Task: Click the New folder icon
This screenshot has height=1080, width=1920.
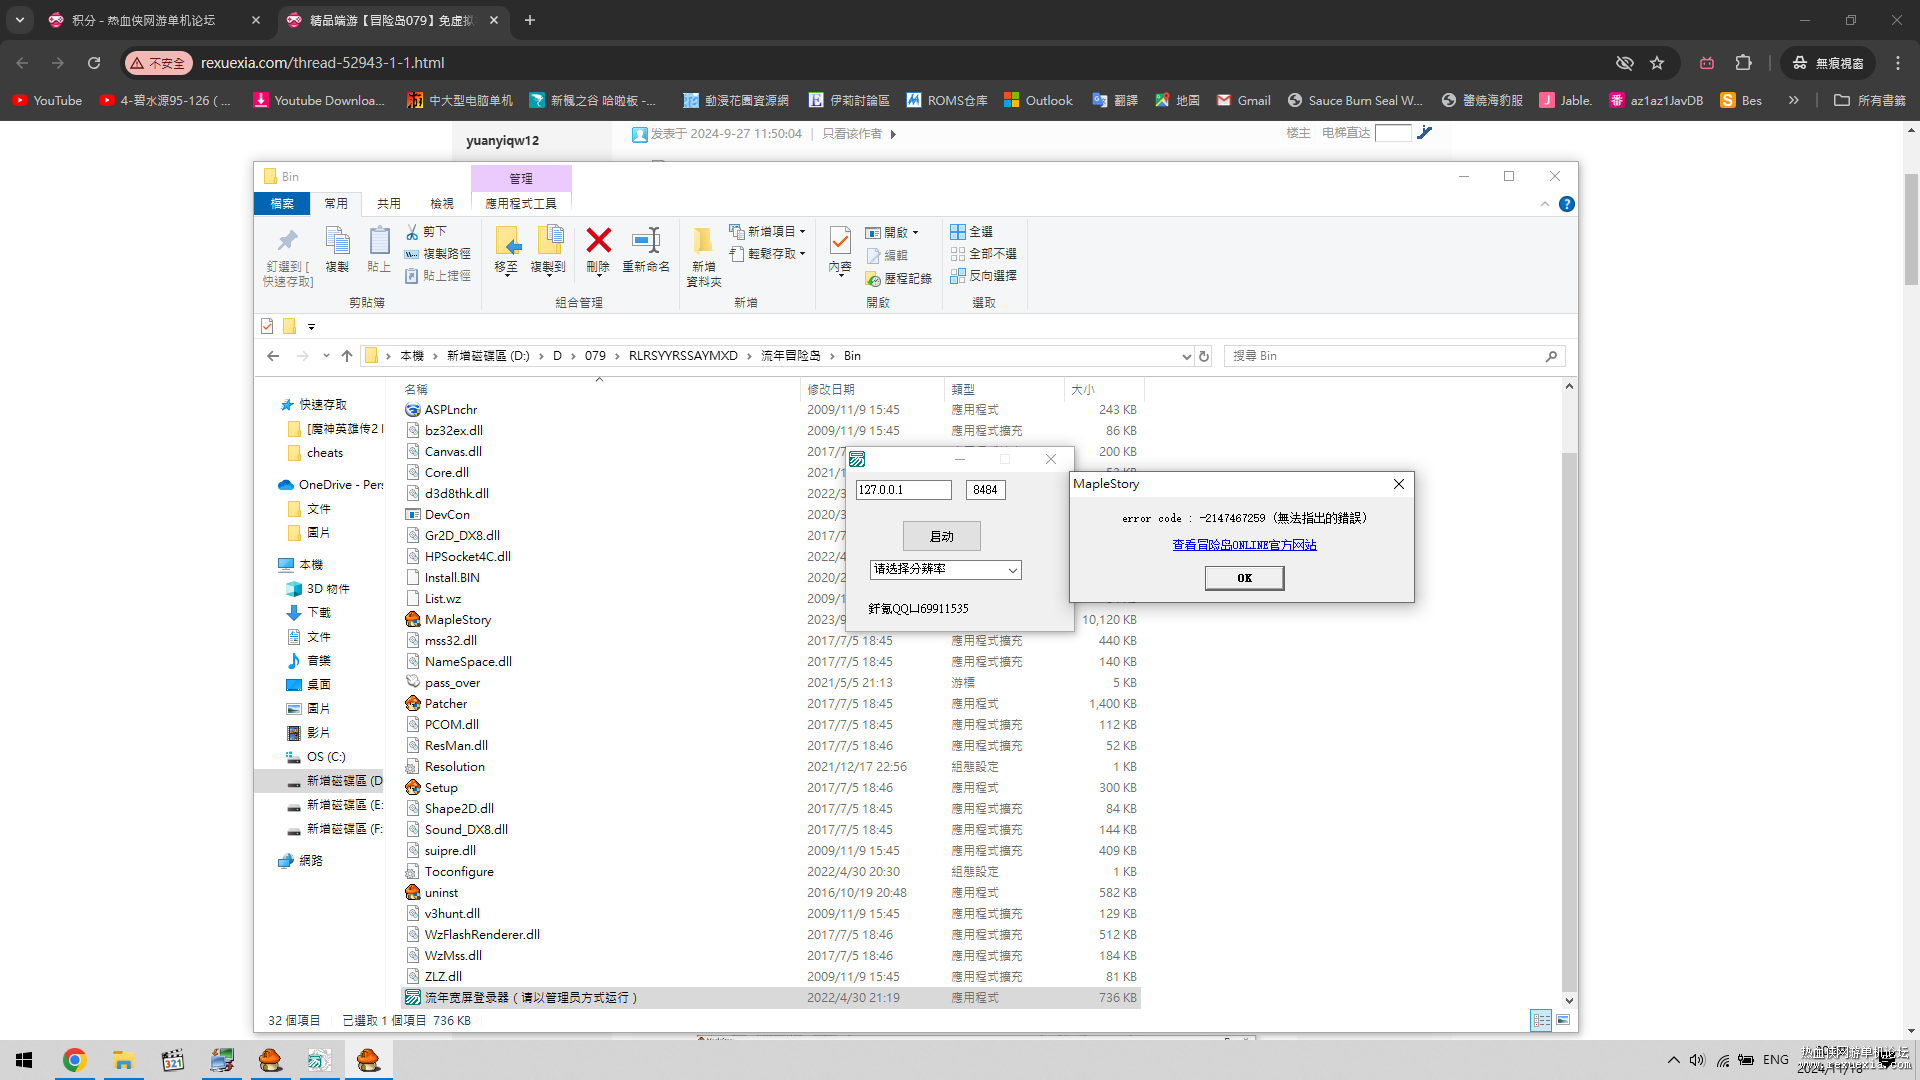Action: (x=703, y=241)
